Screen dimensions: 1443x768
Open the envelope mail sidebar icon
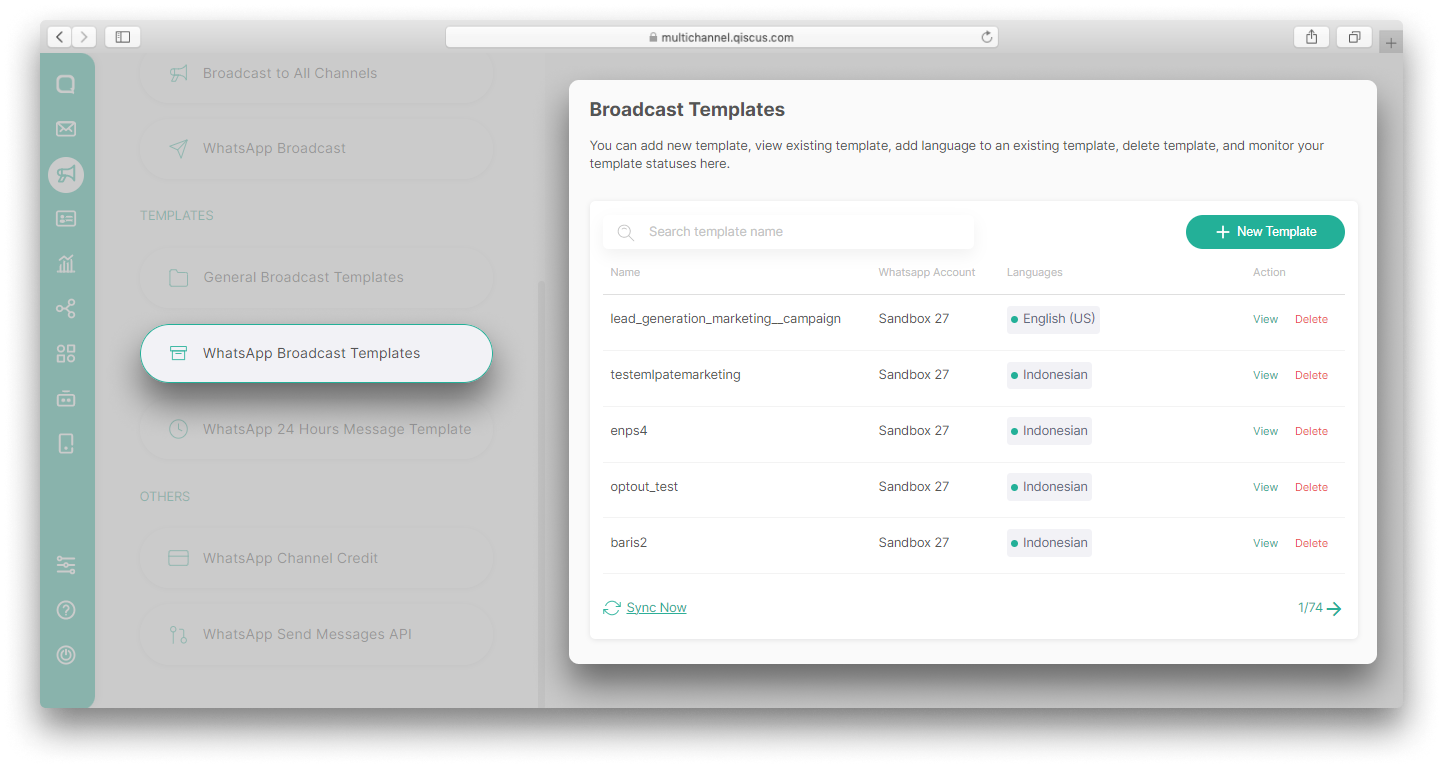click(x=66, y=129)
